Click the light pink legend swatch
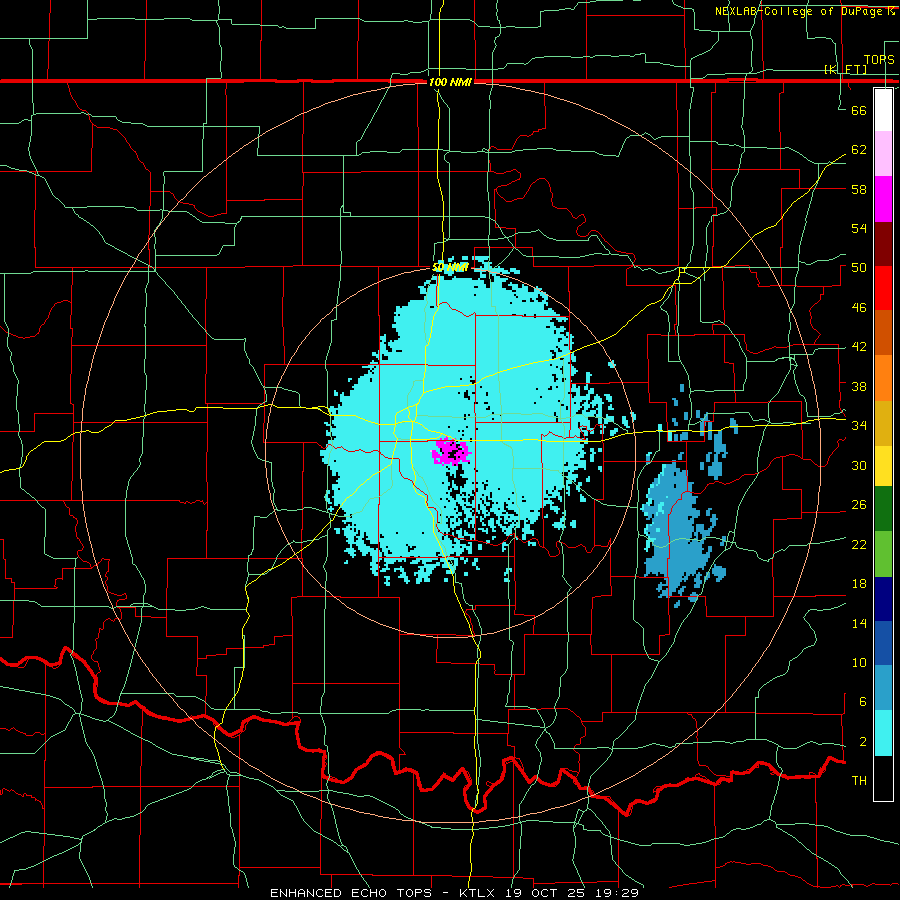Screen dimensions: 900x900 [x=883, y=154]
